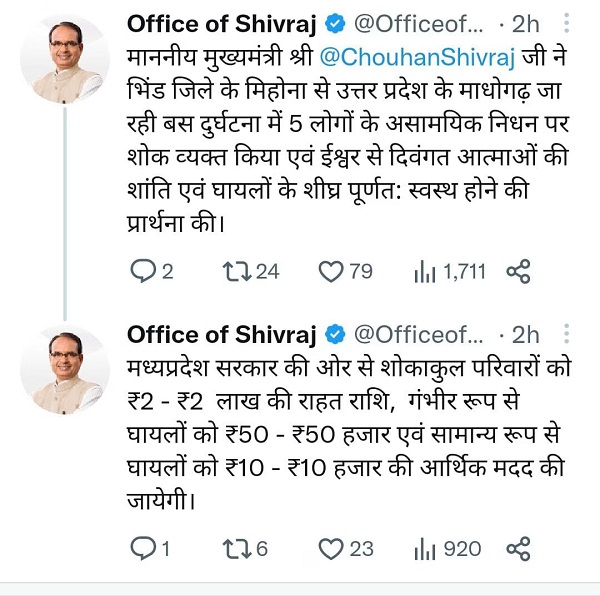
Task: Share the first tweet
Action: 518,271
